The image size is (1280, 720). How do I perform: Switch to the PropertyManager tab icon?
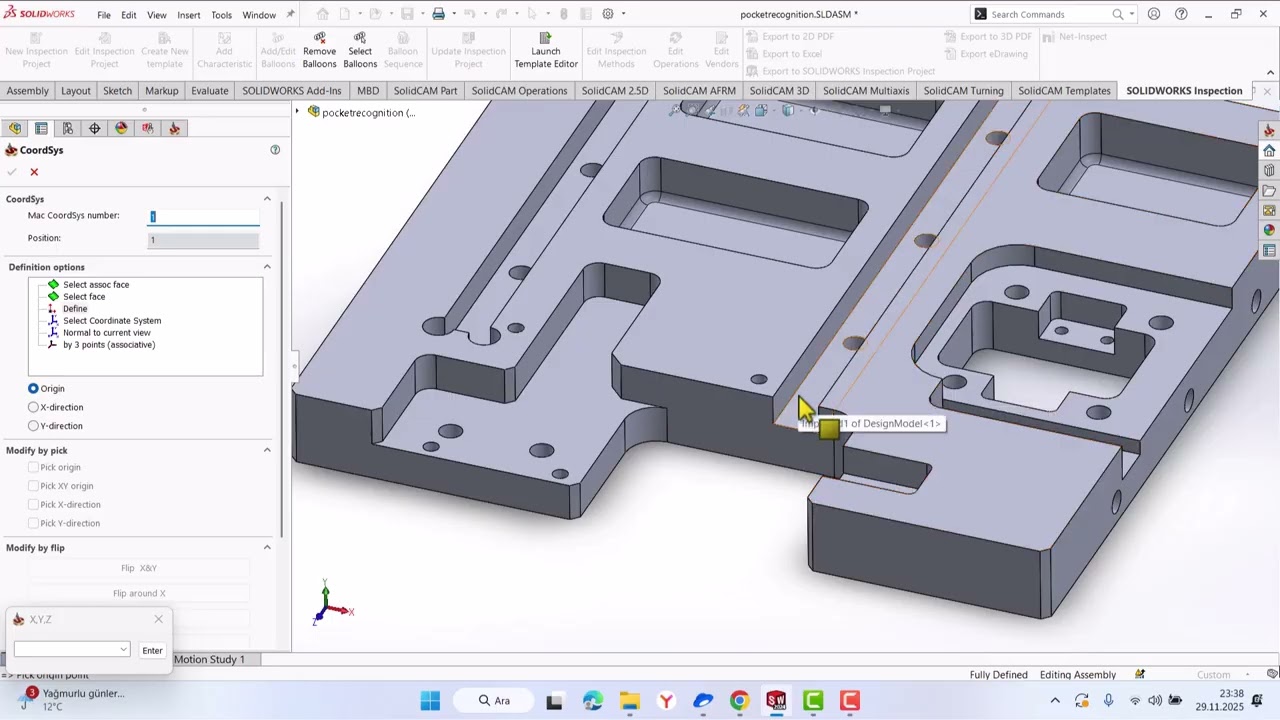[41, 128]
